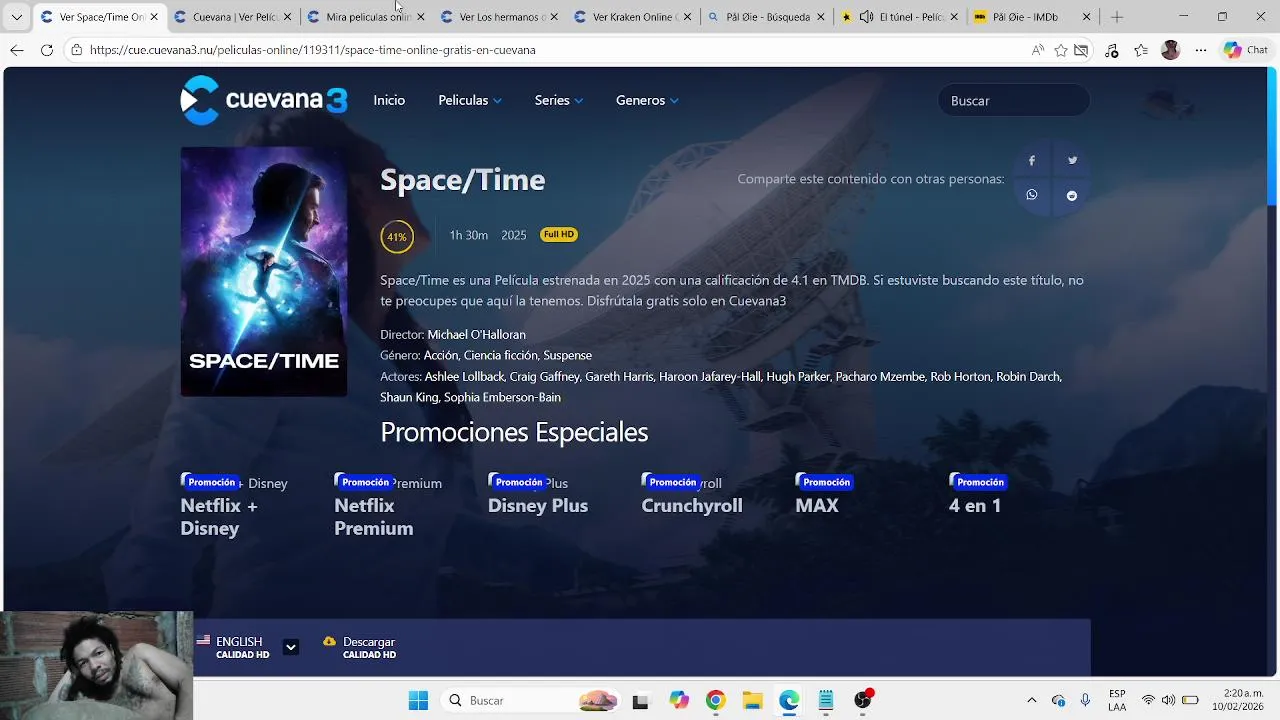The image size is (1280, 720).
Task: Activate Read aloud icon in address bar
Action: pos(1037,50)
